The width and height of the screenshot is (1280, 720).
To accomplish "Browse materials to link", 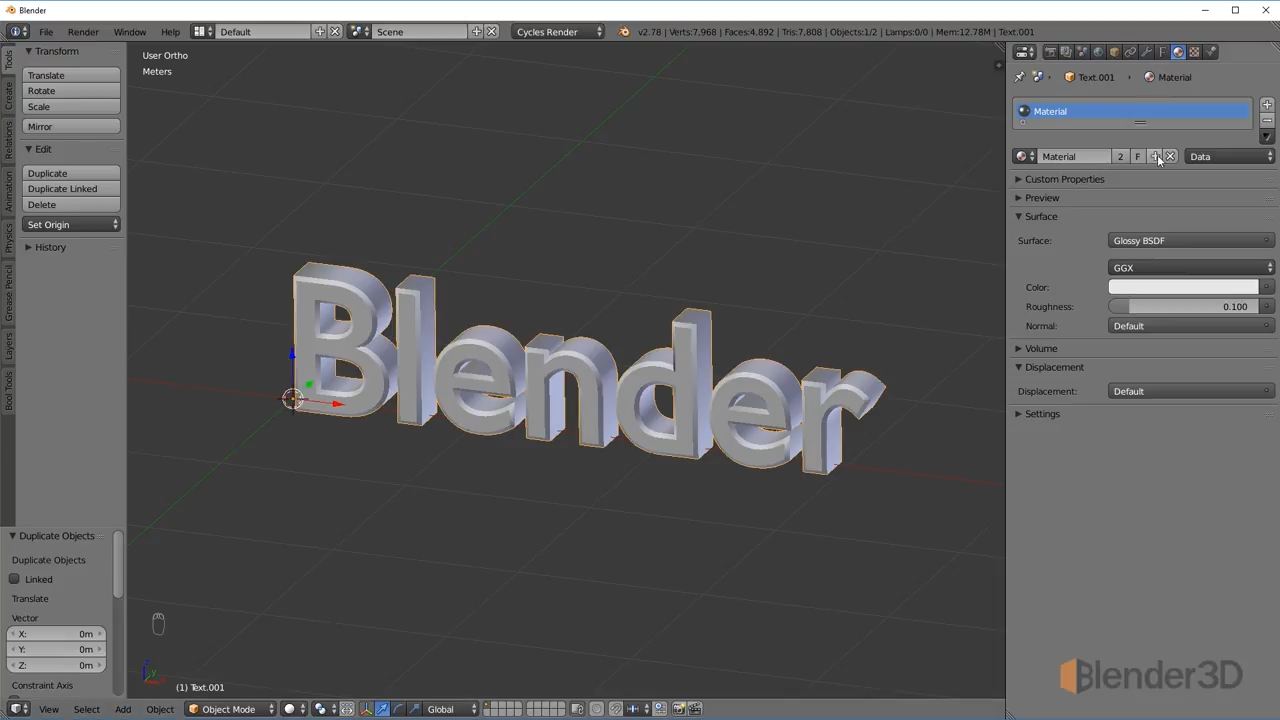I will [1025, 156].
